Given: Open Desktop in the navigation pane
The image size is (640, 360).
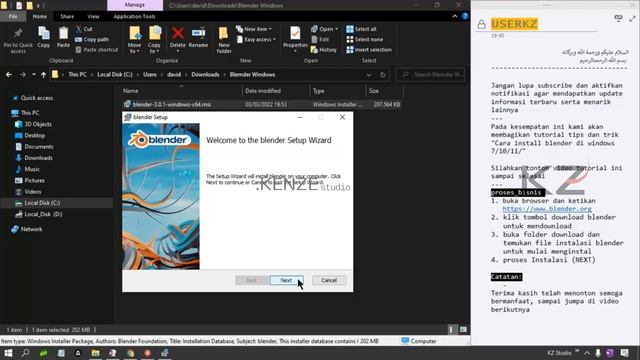Looking at the screenshot, I should coord(34,135).
